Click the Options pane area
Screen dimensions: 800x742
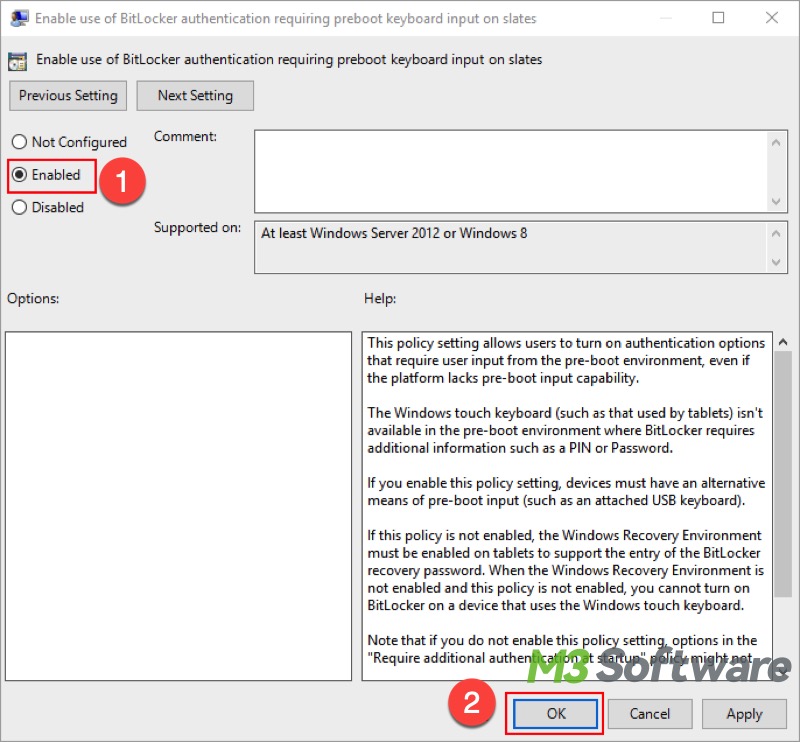178,506
